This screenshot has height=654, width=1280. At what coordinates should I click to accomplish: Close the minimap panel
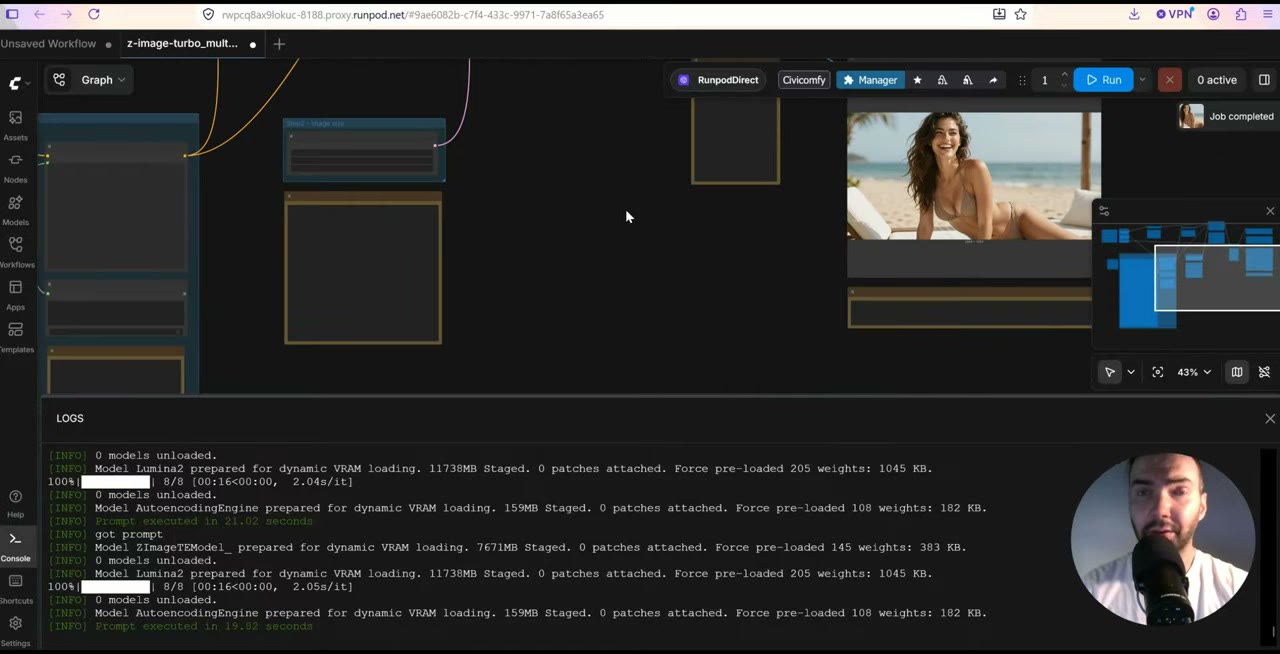tap(1270, 211)
